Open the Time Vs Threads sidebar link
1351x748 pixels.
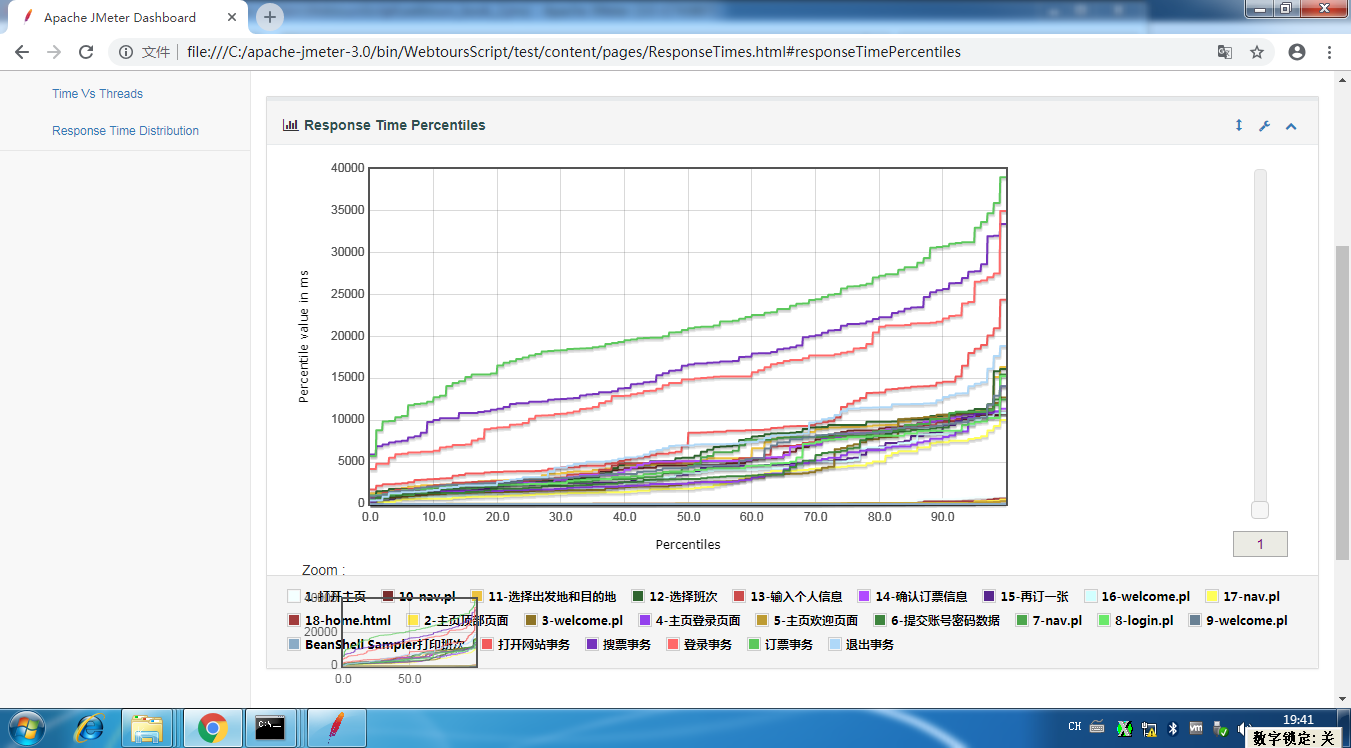(x=97, y=94)
